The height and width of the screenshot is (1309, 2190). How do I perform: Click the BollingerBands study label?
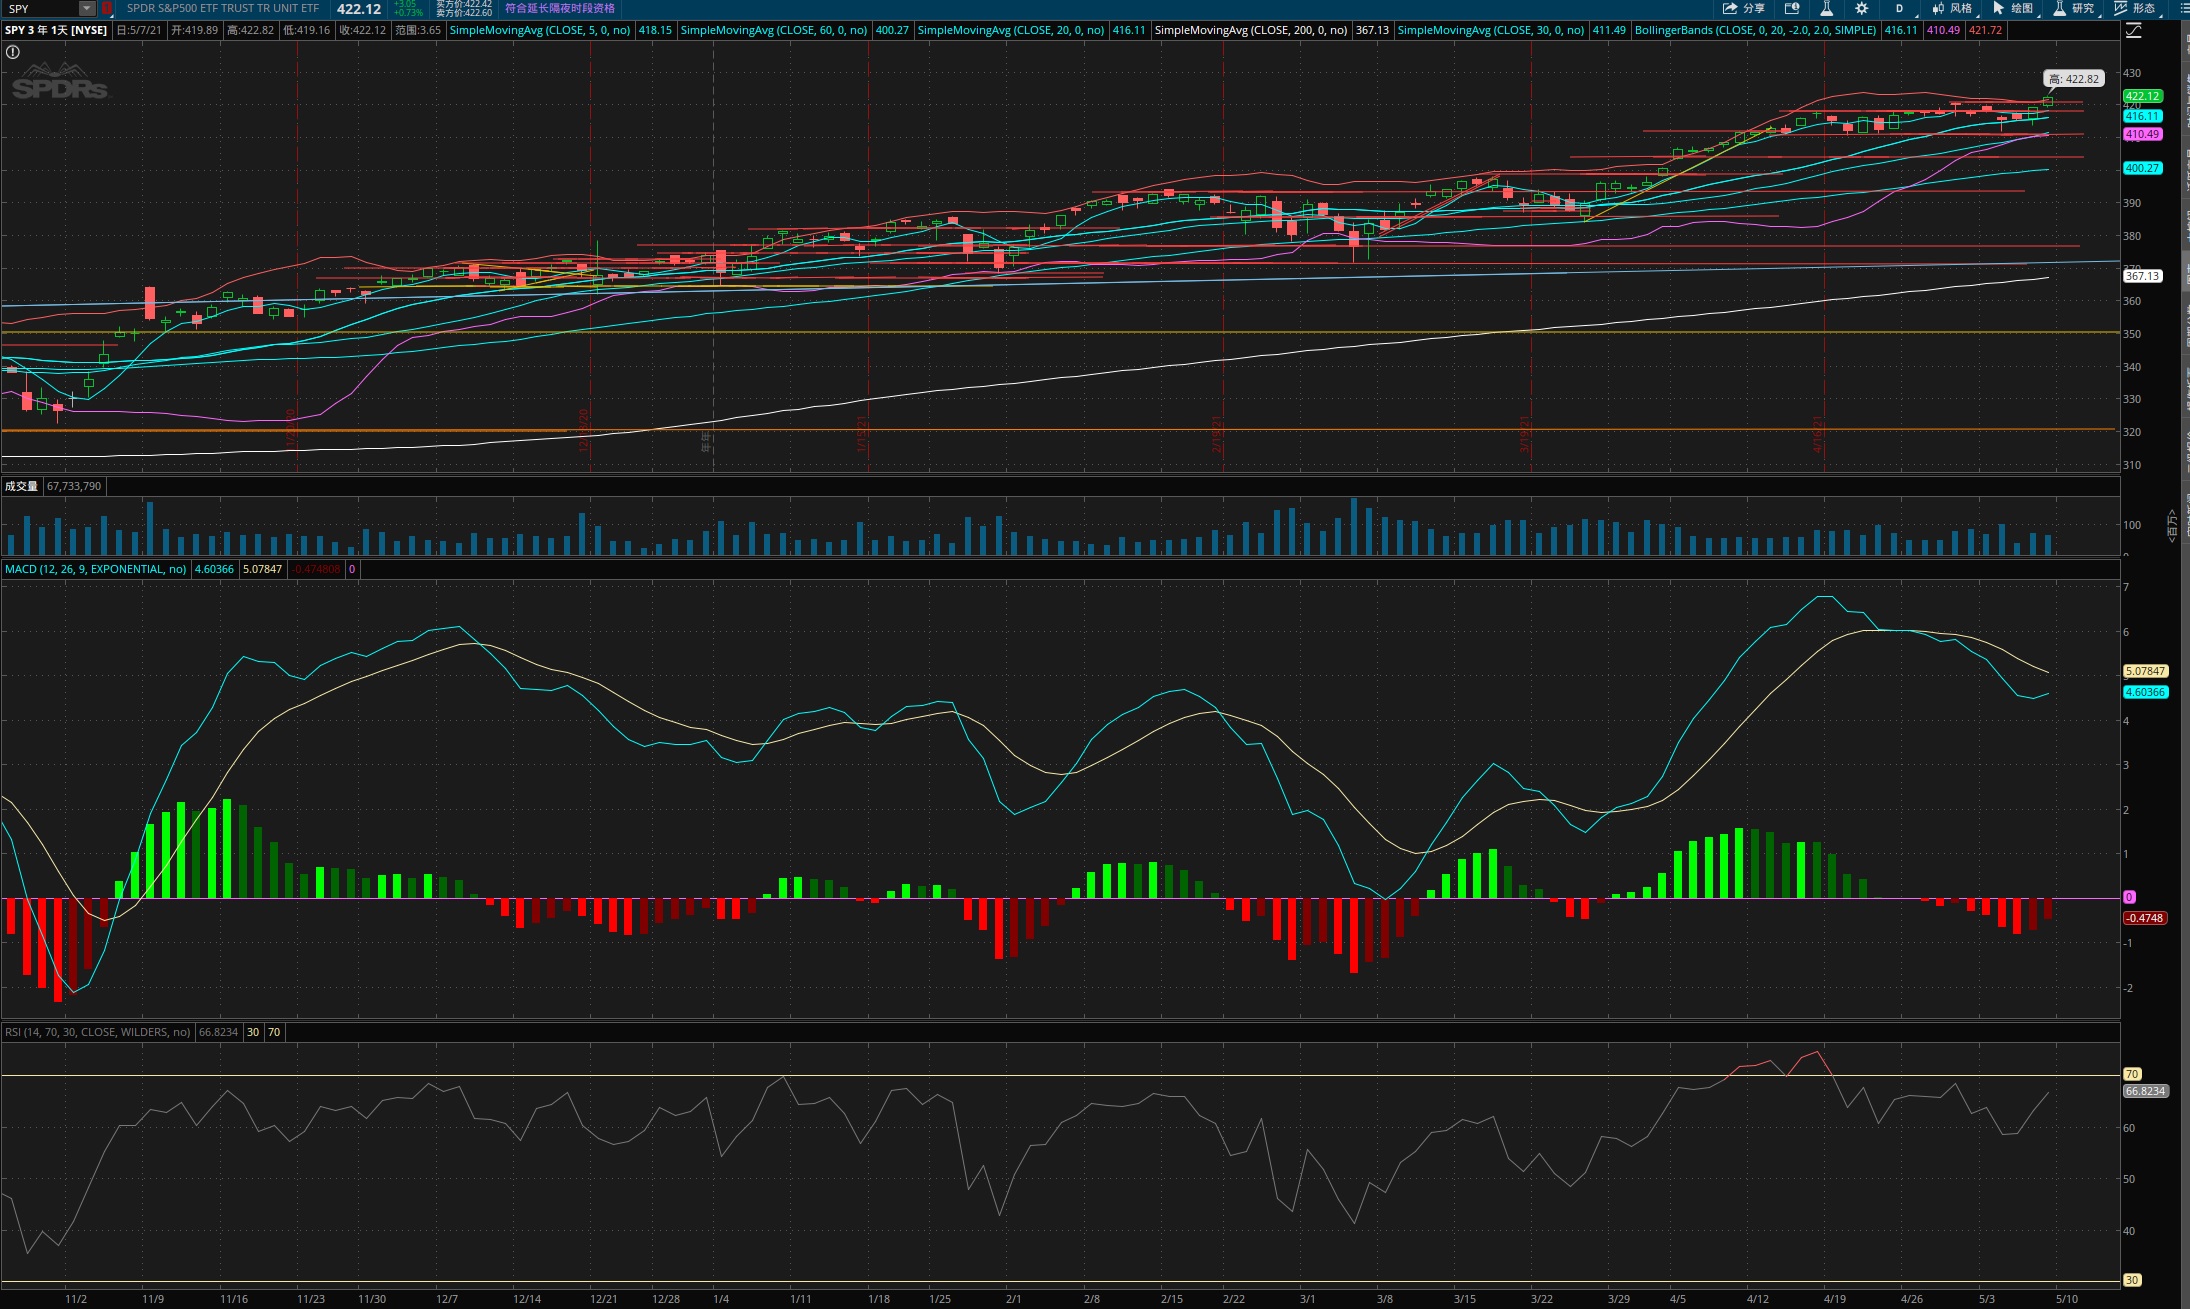pos(1755,30)
